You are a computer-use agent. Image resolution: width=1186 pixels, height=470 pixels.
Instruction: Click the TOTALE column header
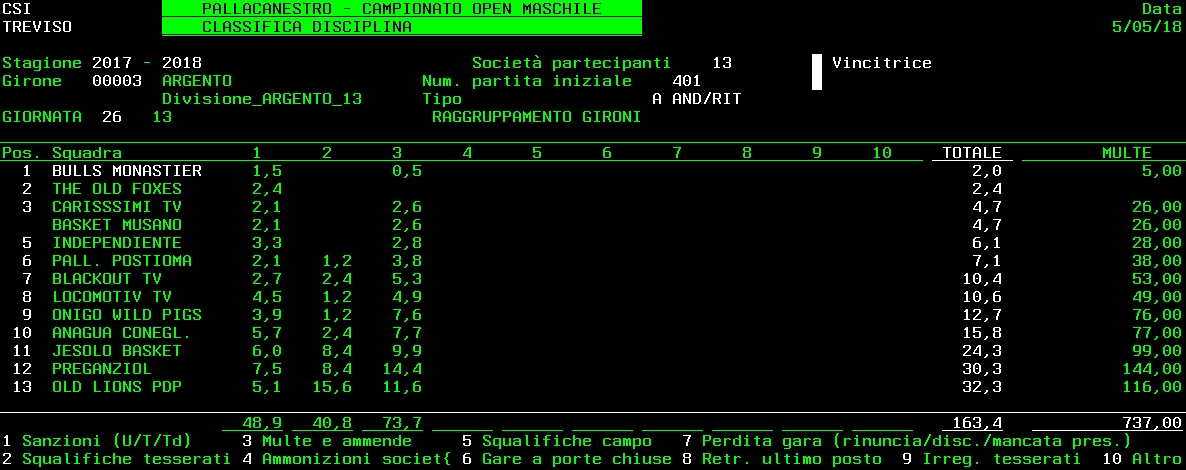coord(971,153)
